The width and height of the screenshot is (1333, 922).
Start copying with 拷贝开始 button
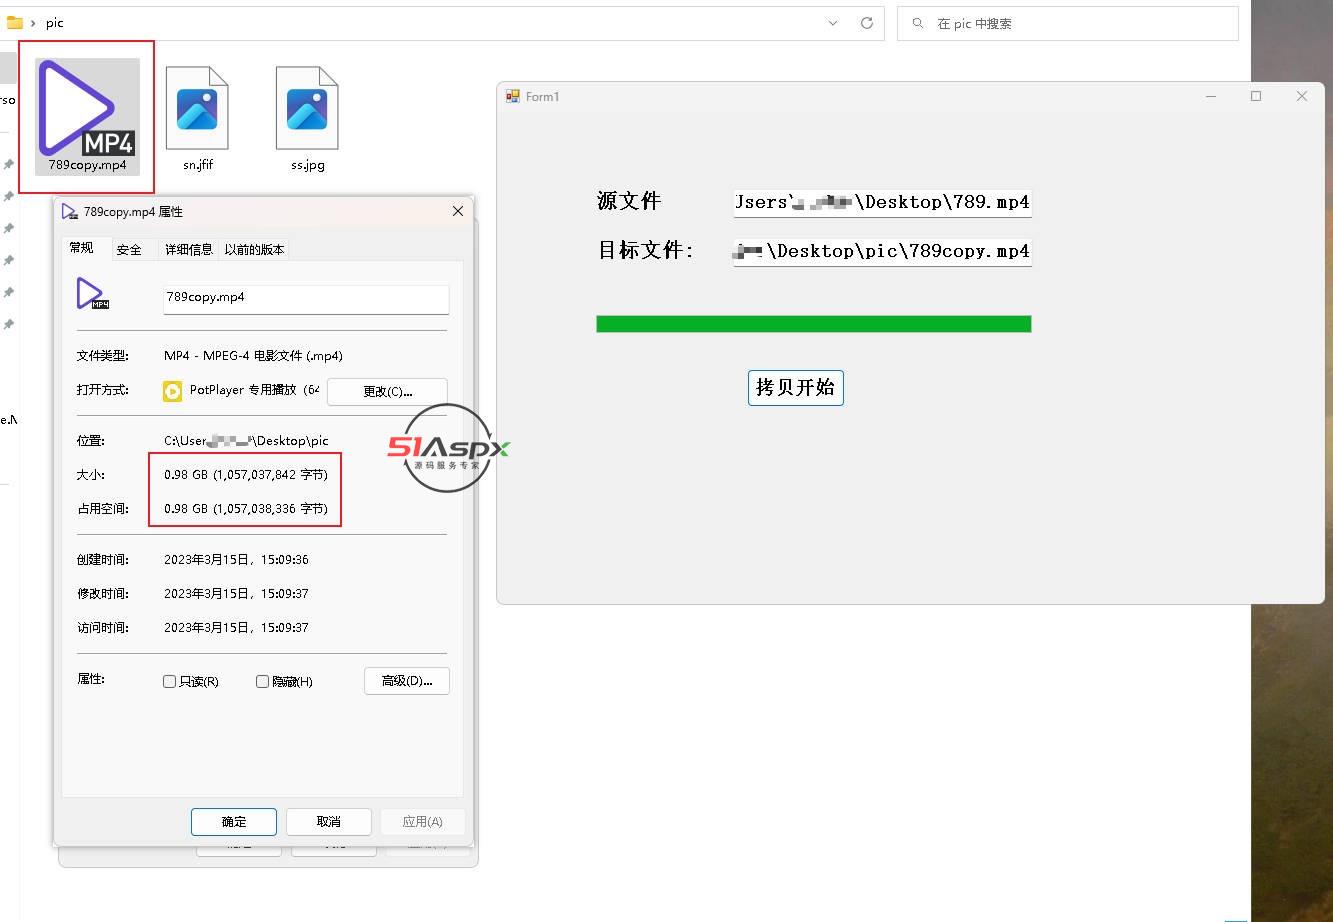796,388
